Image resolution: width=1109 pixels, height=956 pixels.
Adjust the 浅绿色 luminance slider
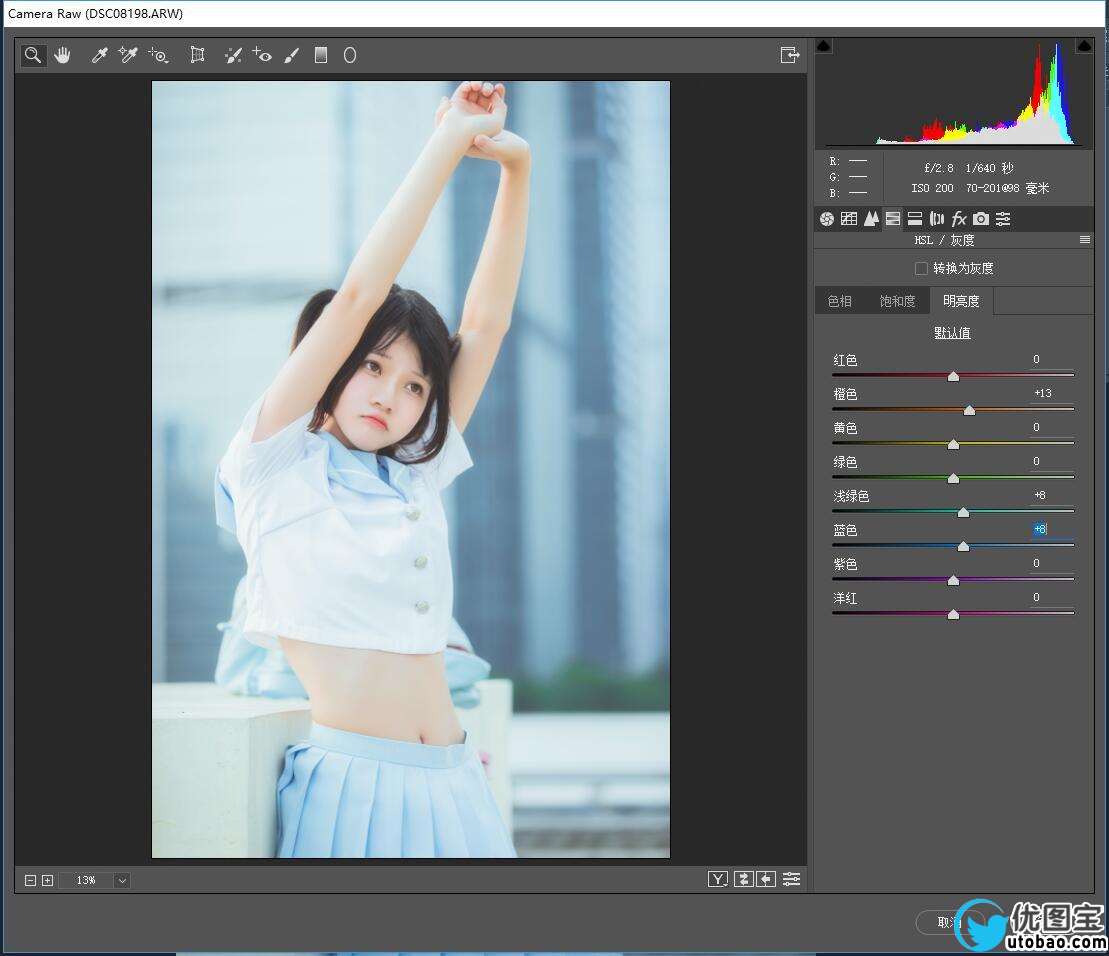963,512
